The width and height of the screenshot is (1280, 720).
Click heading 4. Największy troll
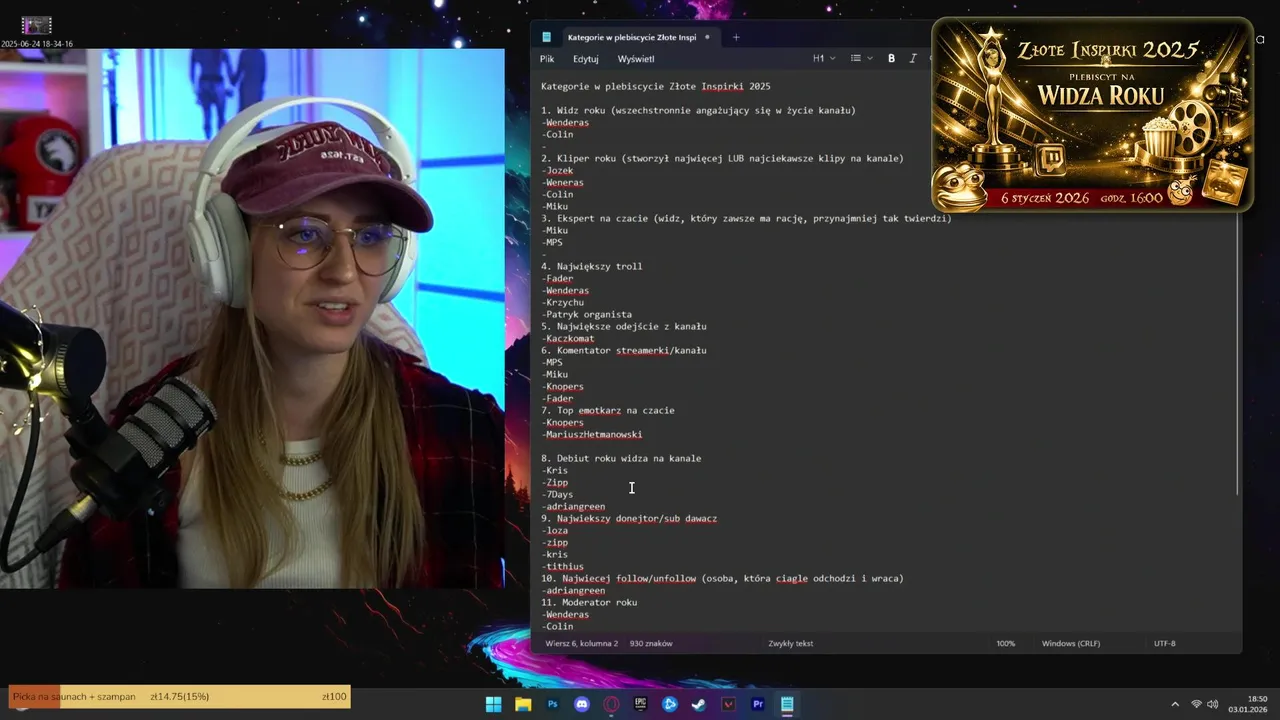[592, 266]
